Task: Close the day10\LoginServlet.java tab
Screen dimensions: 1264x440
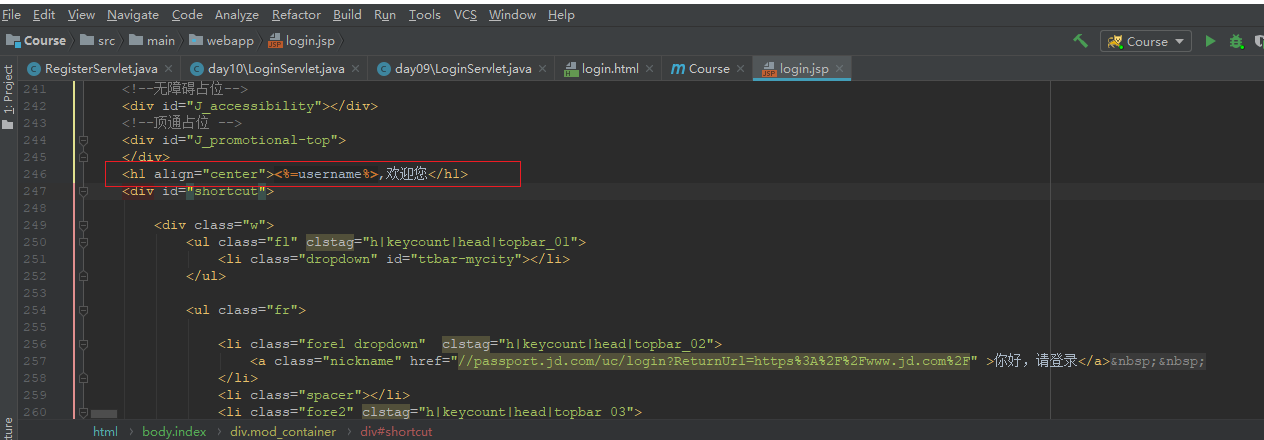Action: point(355,69)
